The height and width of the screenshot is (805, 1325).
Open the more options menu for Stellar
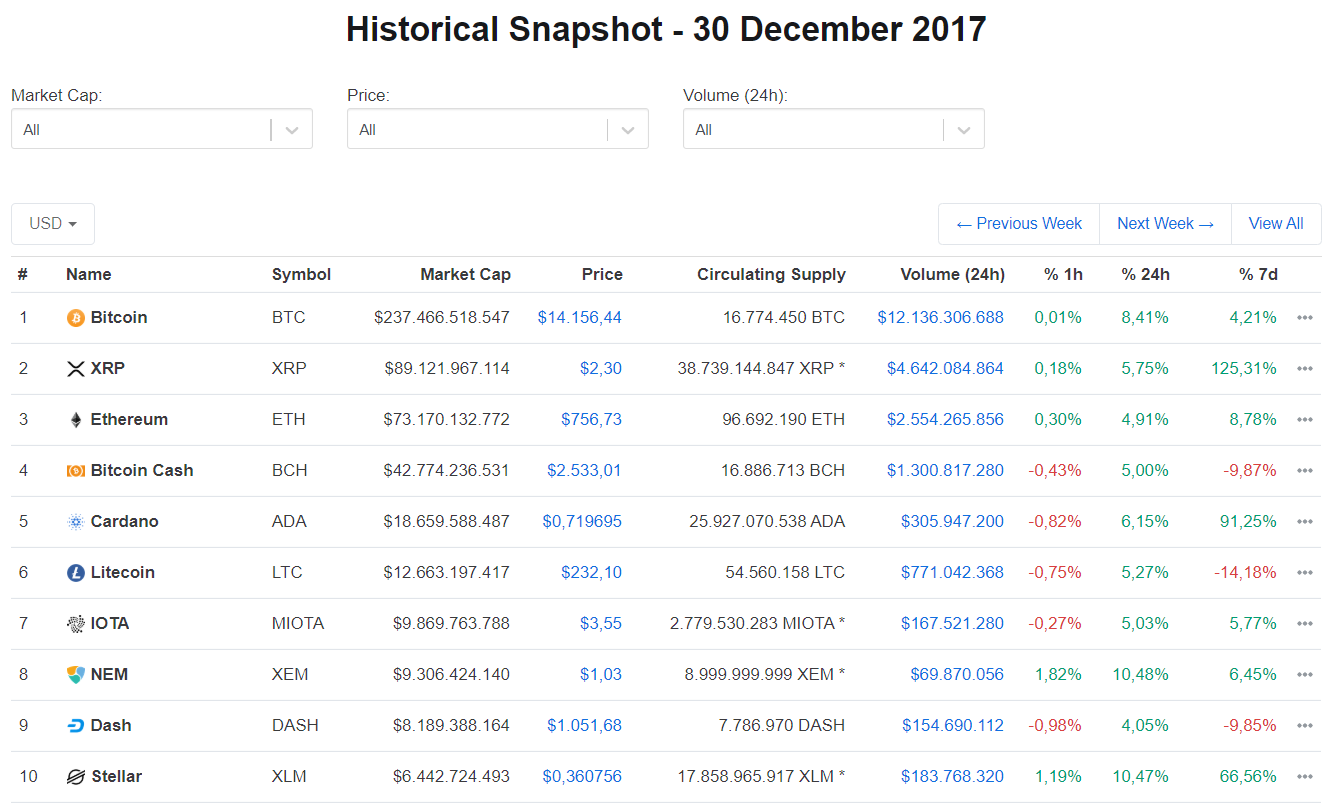pyautogui.click(x=1304, y=777)
